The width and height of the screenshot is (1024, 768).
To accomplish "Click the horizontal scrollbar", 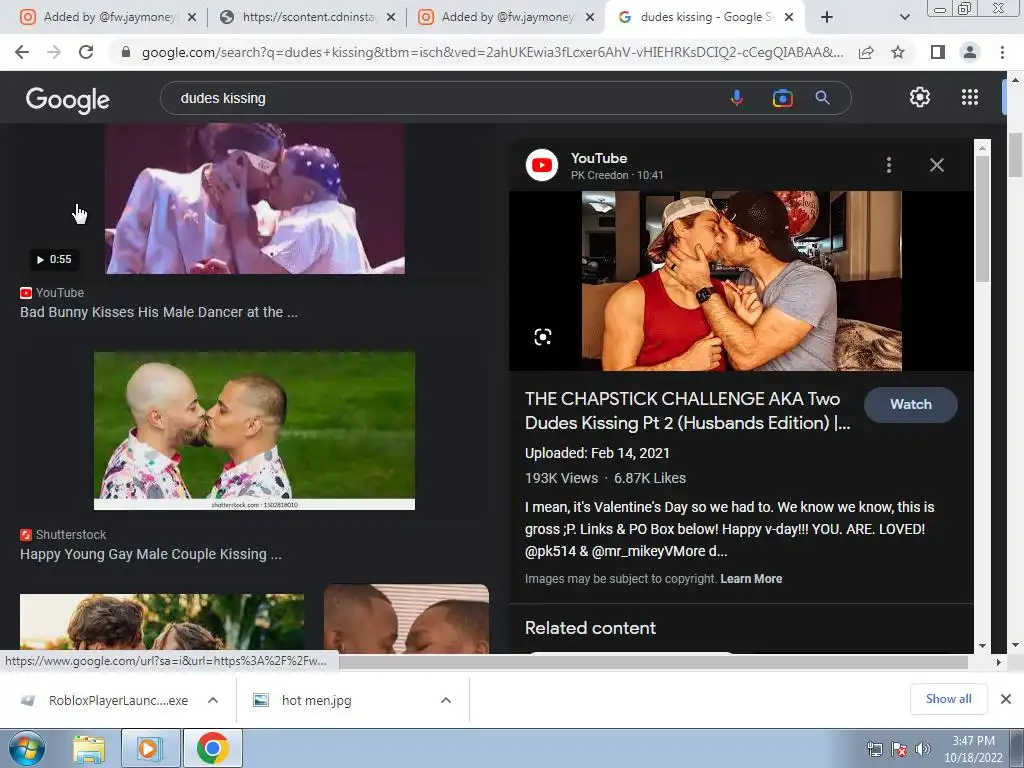I will tap(653, 662).
